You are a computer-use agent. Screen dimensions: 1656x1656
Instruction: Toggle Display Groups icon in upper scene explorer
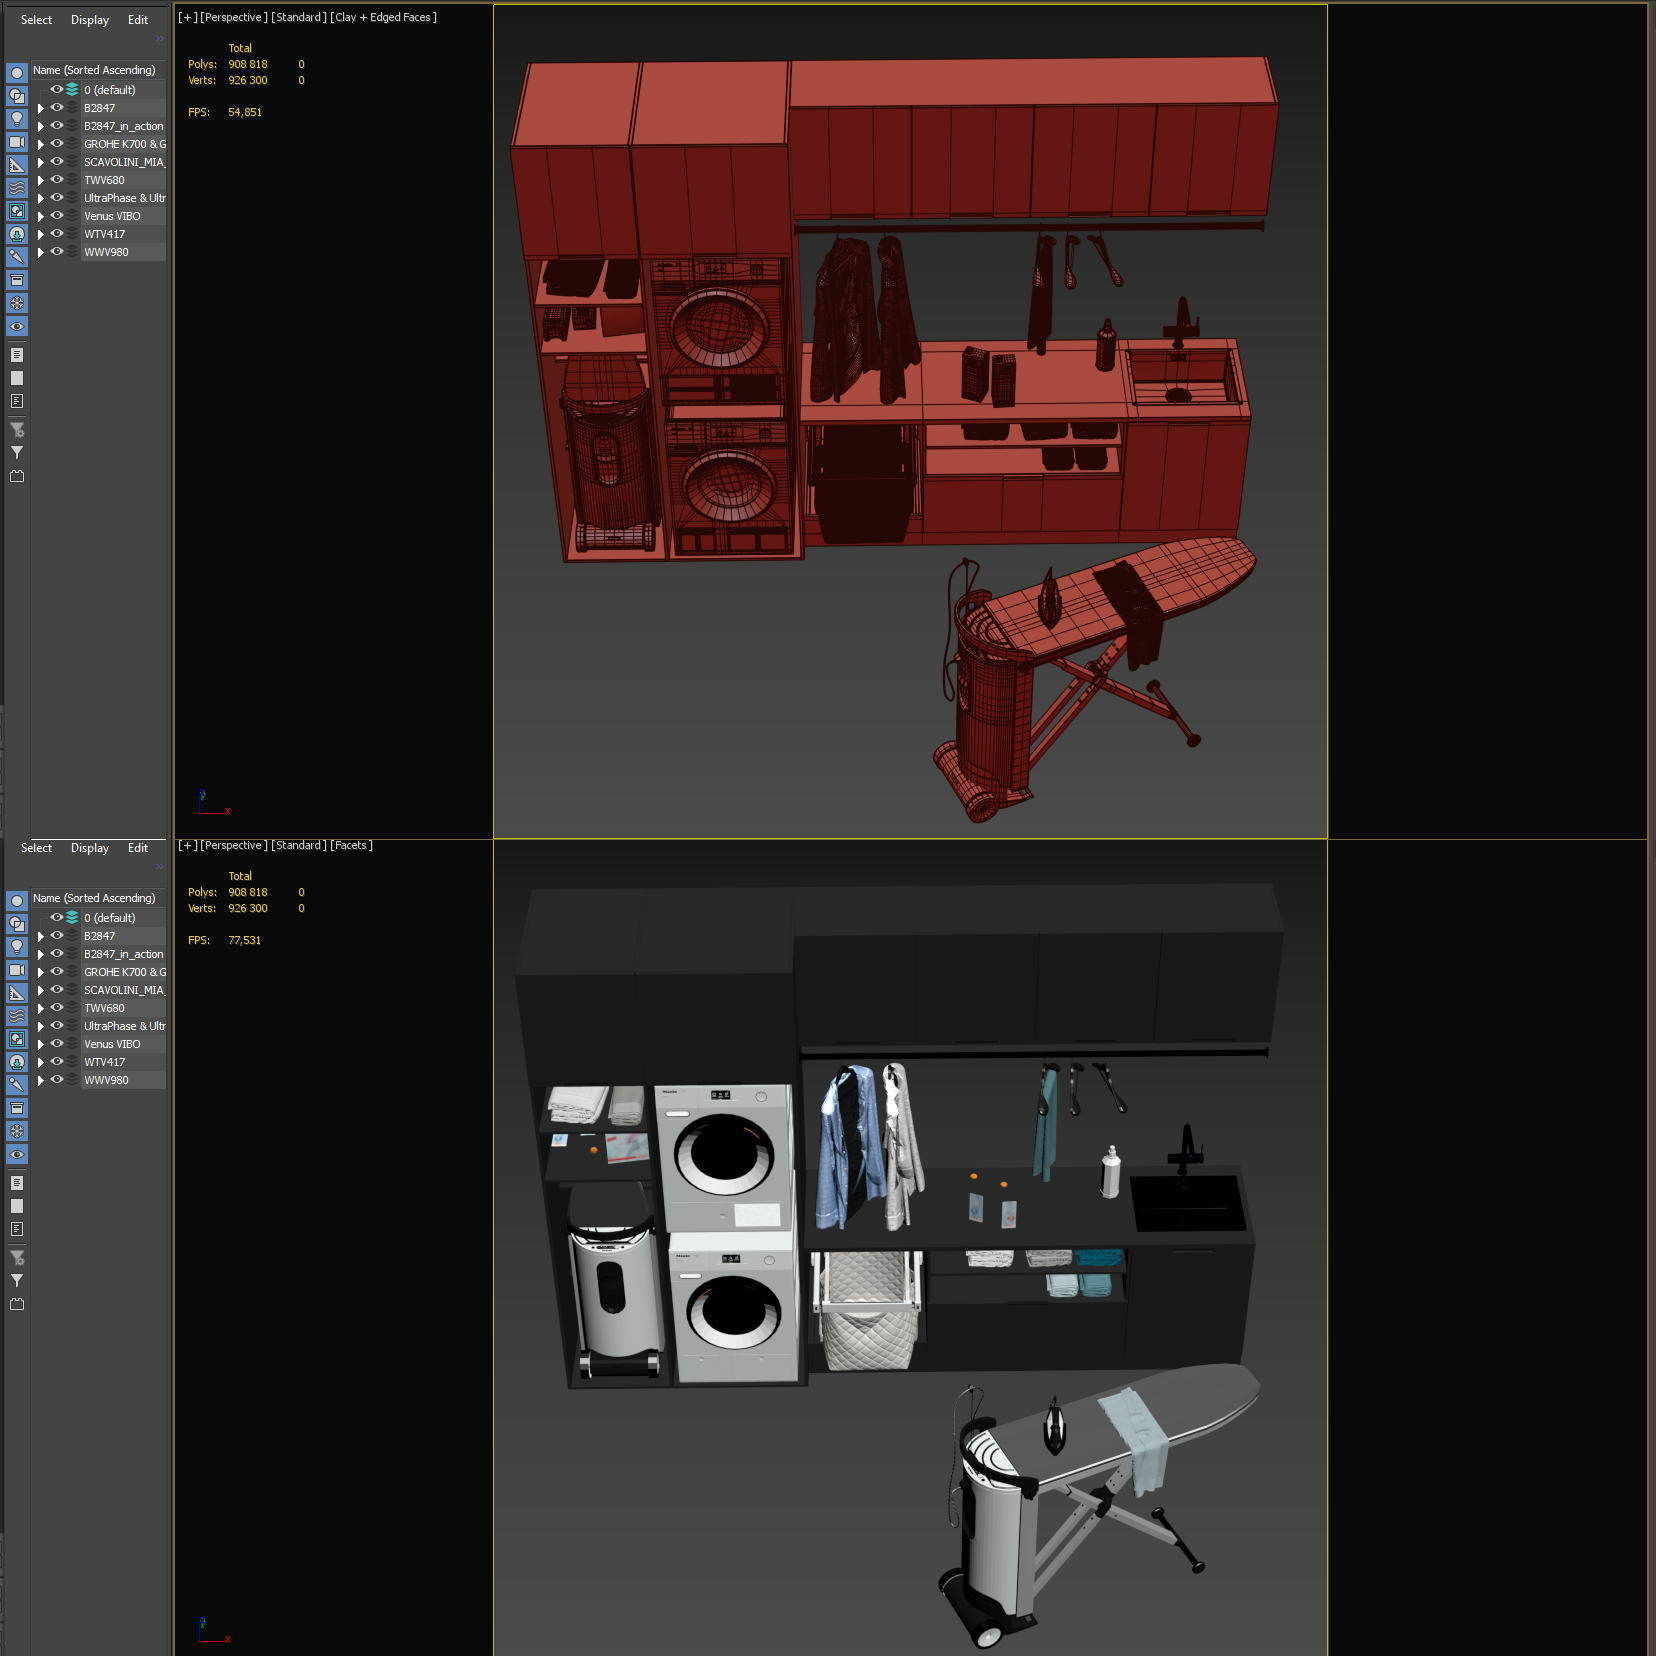click(x=17, y=211)
